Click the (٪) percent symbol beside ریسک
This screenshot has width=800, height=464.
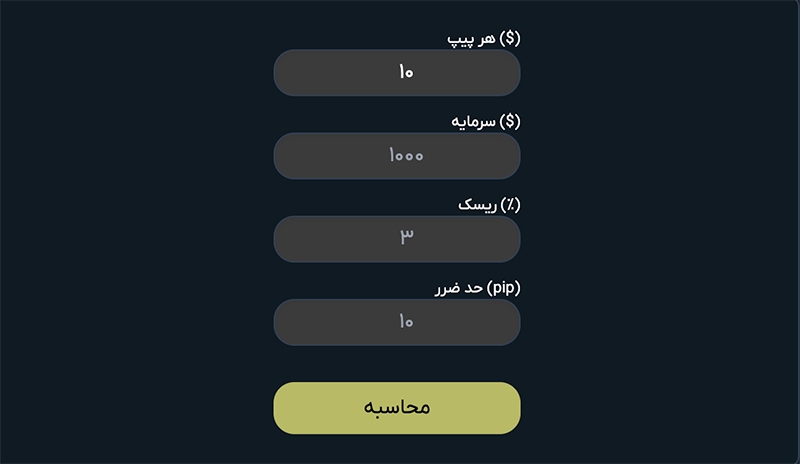[510, 205]
